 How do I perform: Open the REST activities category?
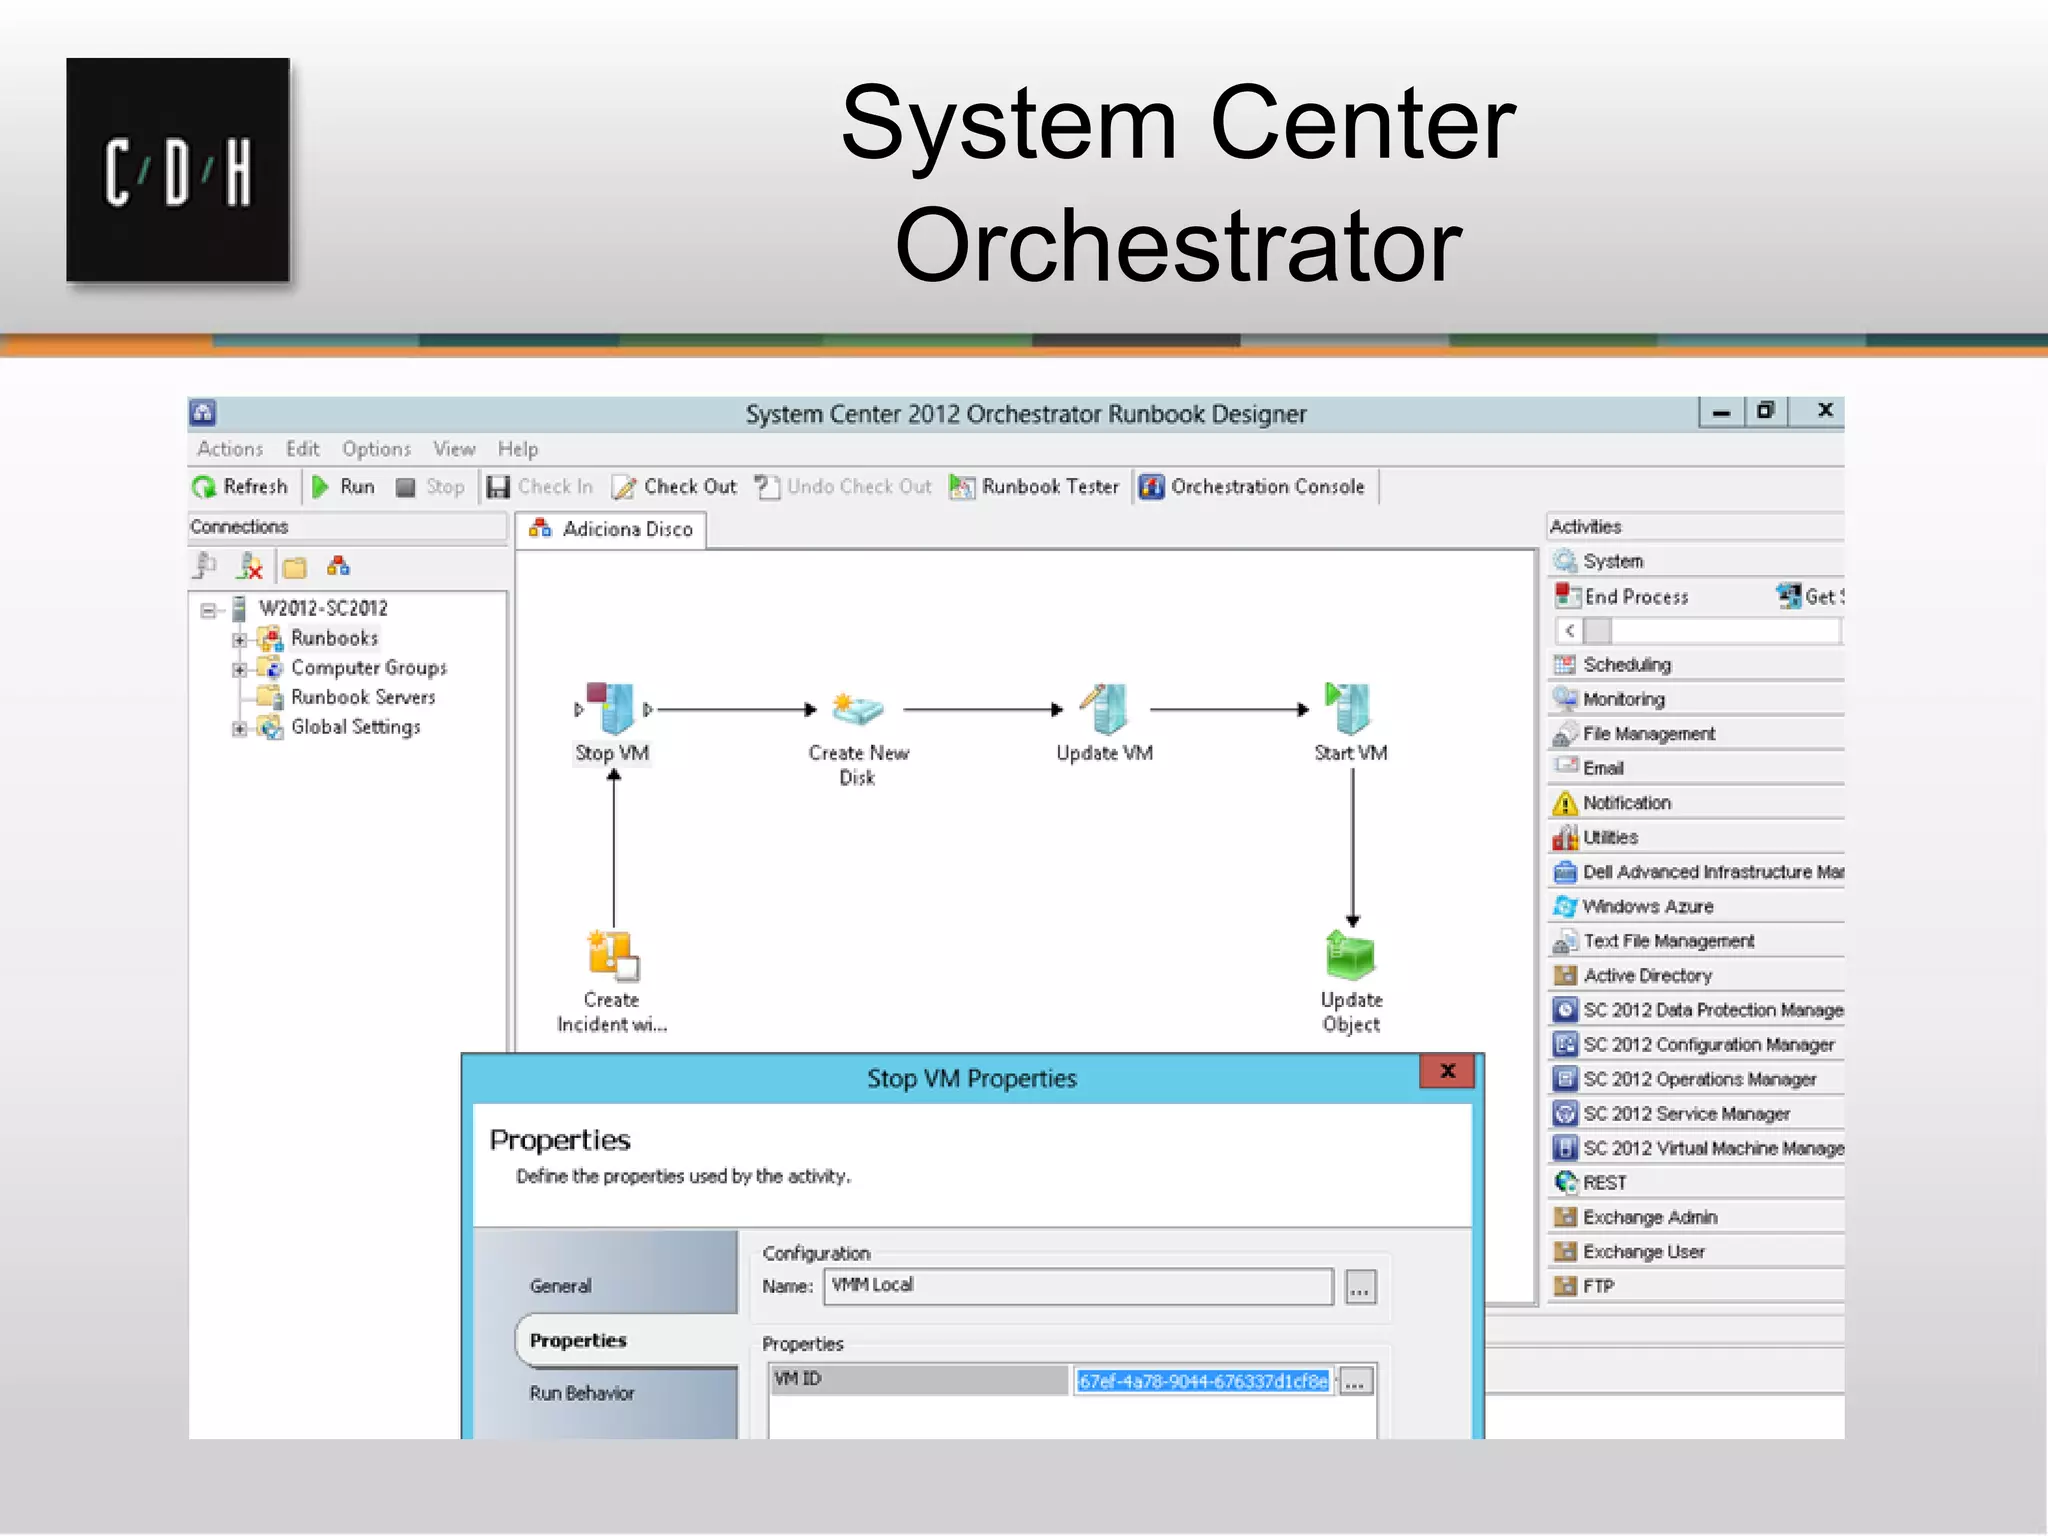pos(1696,1183)
